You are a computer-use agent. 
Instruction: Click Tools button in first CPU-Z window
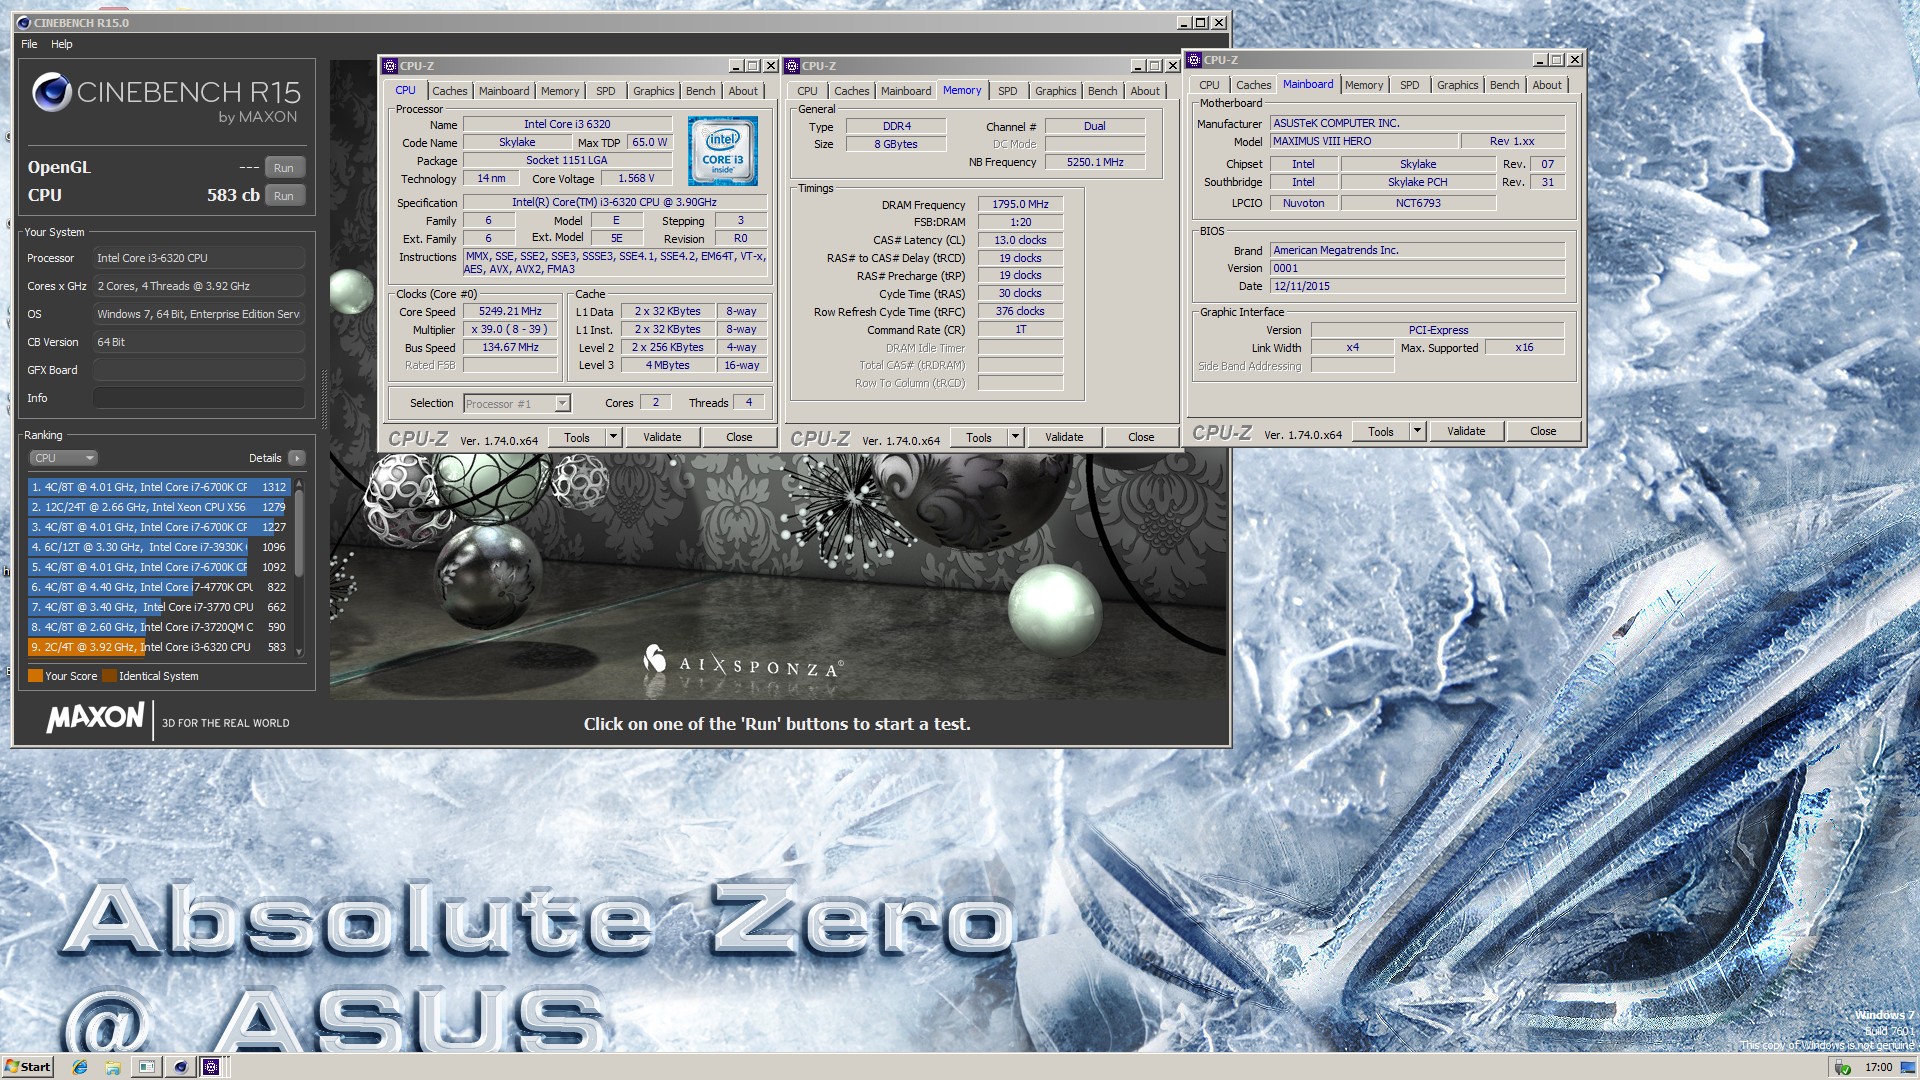coord(577,437)
